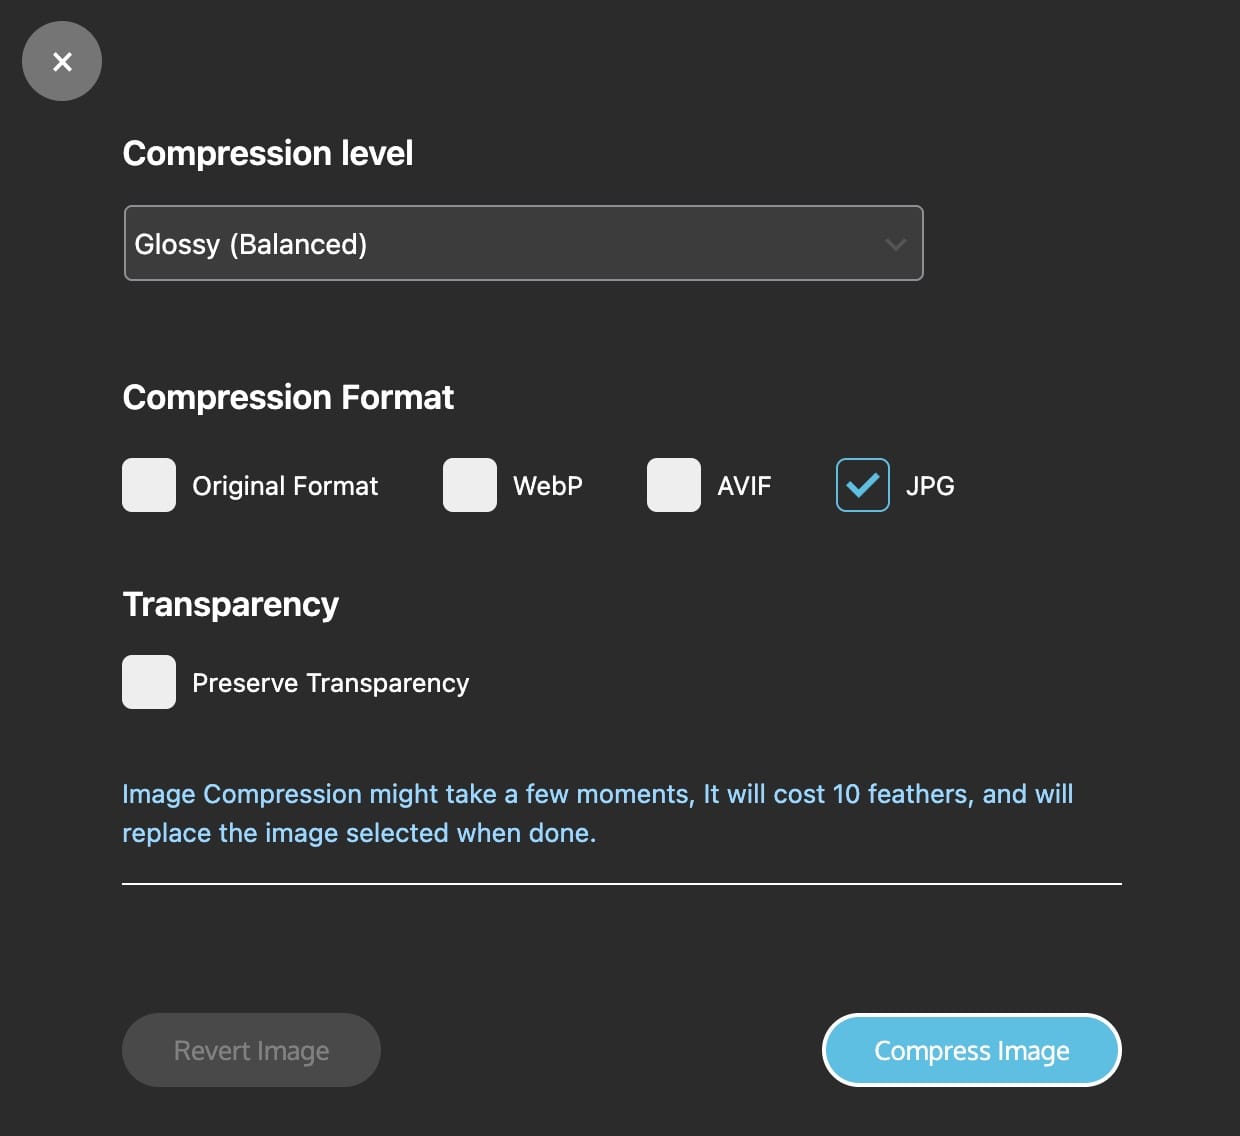Click the Revert Image button

click(x=251, y=1050)
